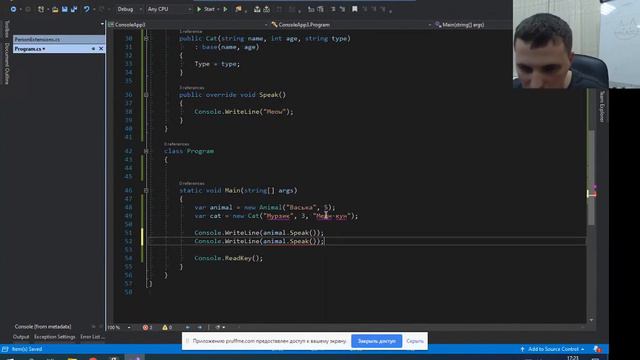Click the next issue arrow below editor

click(x=200, y=327)
